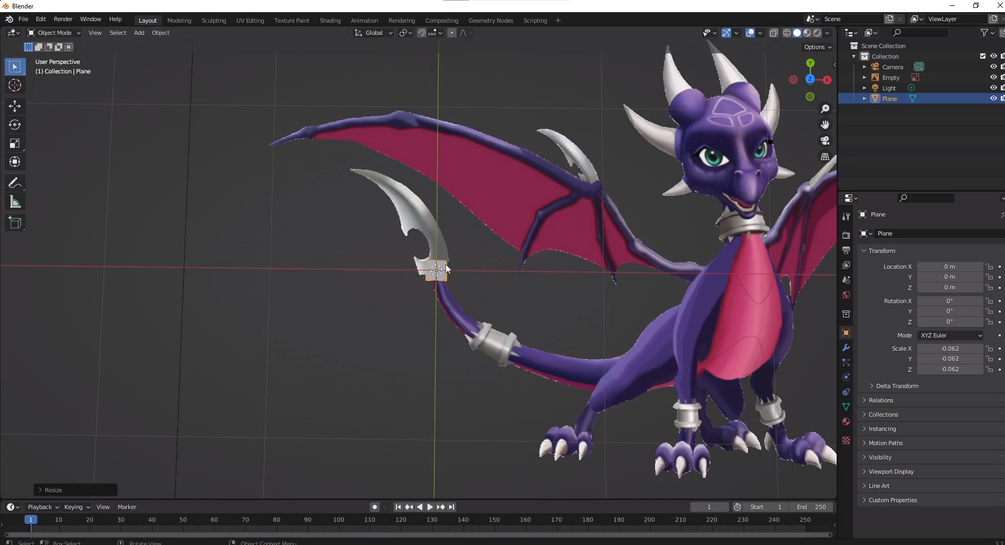The width and height of the screenshot is (1005, 545).
Task: Open the Object Data mesh tab
Action: tap(846, 407)
